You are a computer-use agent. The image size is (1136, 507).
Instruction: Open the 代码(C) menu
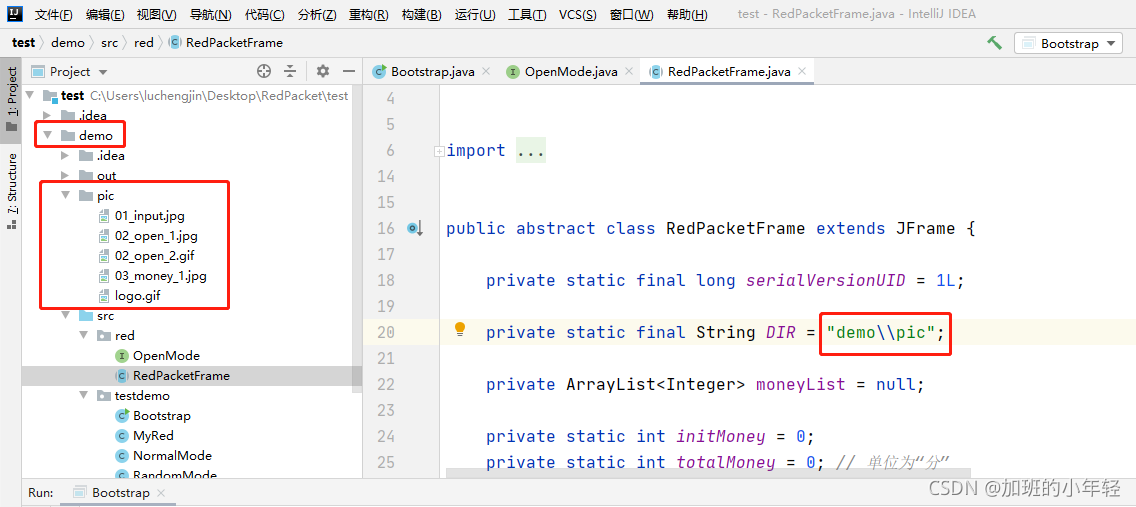(264, 14)
